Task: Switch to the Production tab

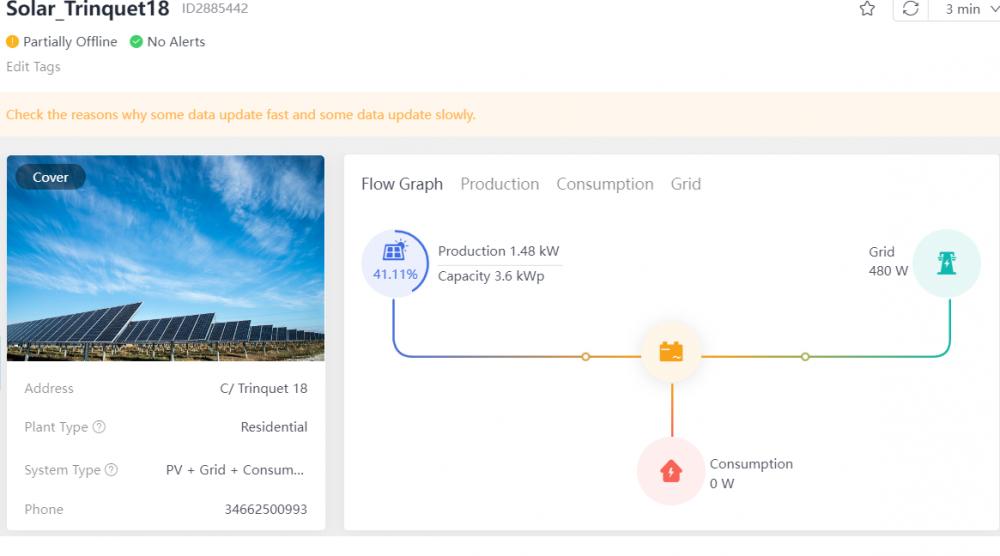Action: tap(499, 184)
